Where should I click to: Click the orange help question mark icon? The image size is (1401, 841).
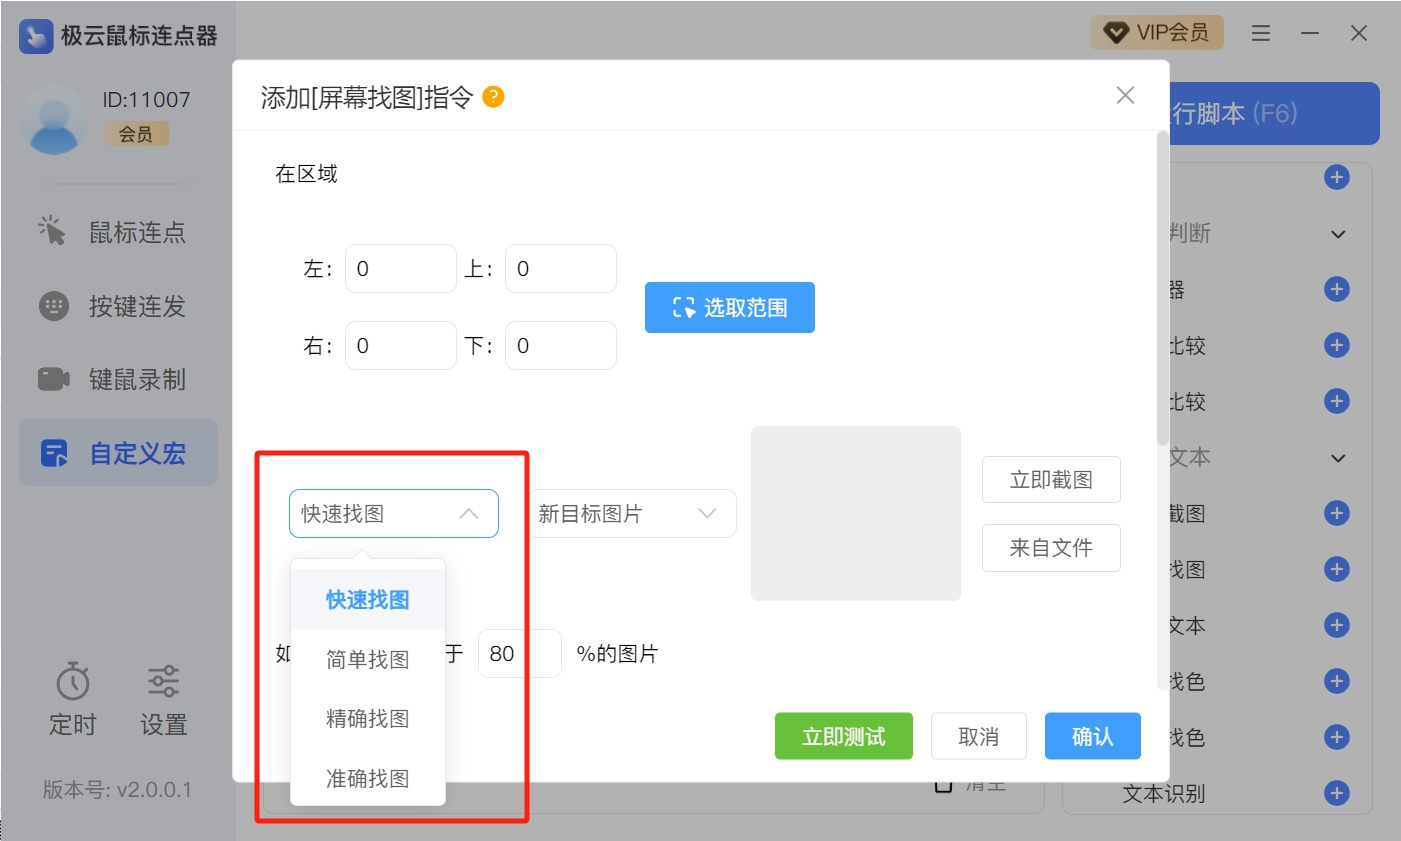tap(493, 97)
